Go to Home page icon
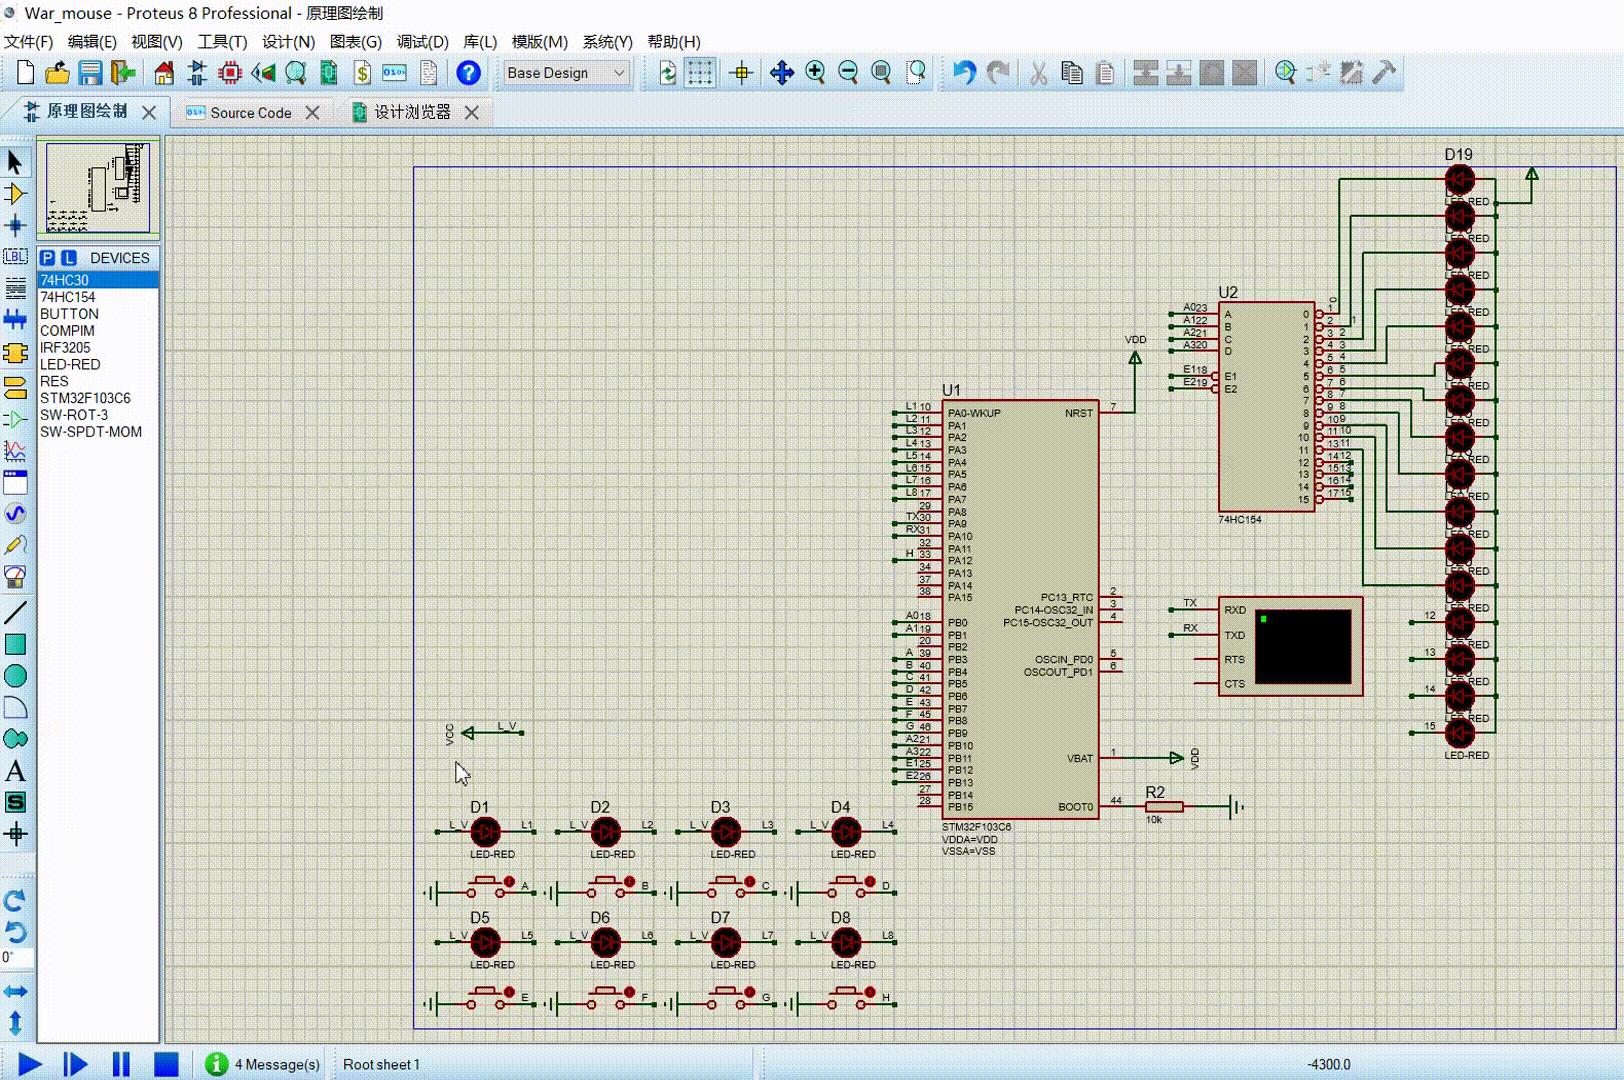The height and width of the screenshot is (1080, 1624). (x=164, y=72)
